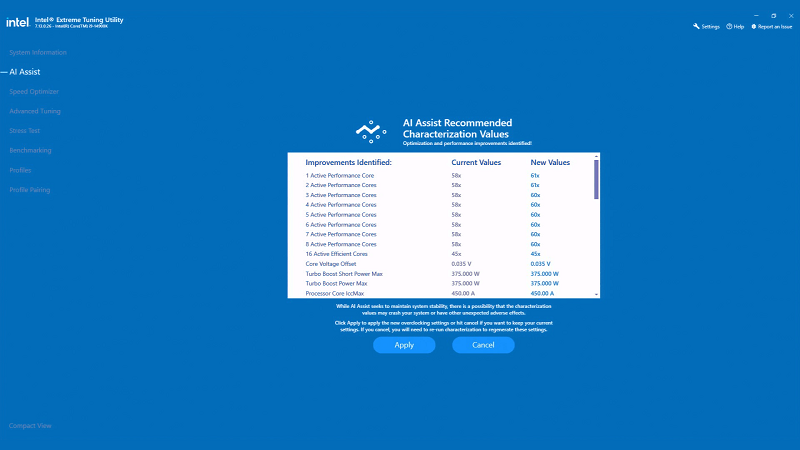
Task: Go to Speed Optimizer
Action: [34, 92]
